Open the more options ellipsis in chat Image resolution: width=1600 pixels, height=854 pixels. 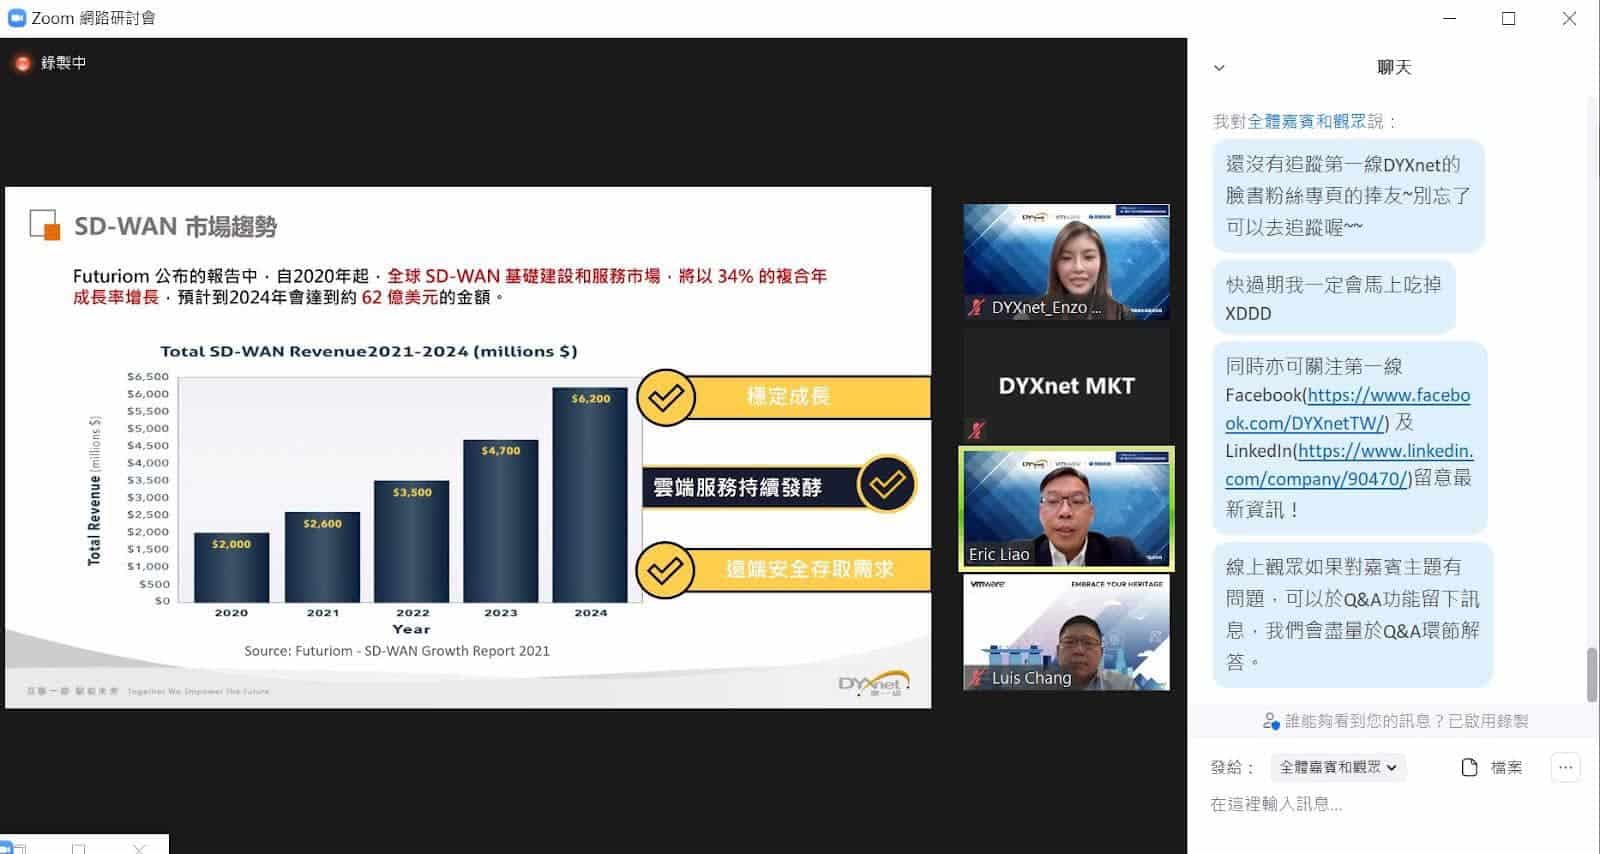[1566, 767]
